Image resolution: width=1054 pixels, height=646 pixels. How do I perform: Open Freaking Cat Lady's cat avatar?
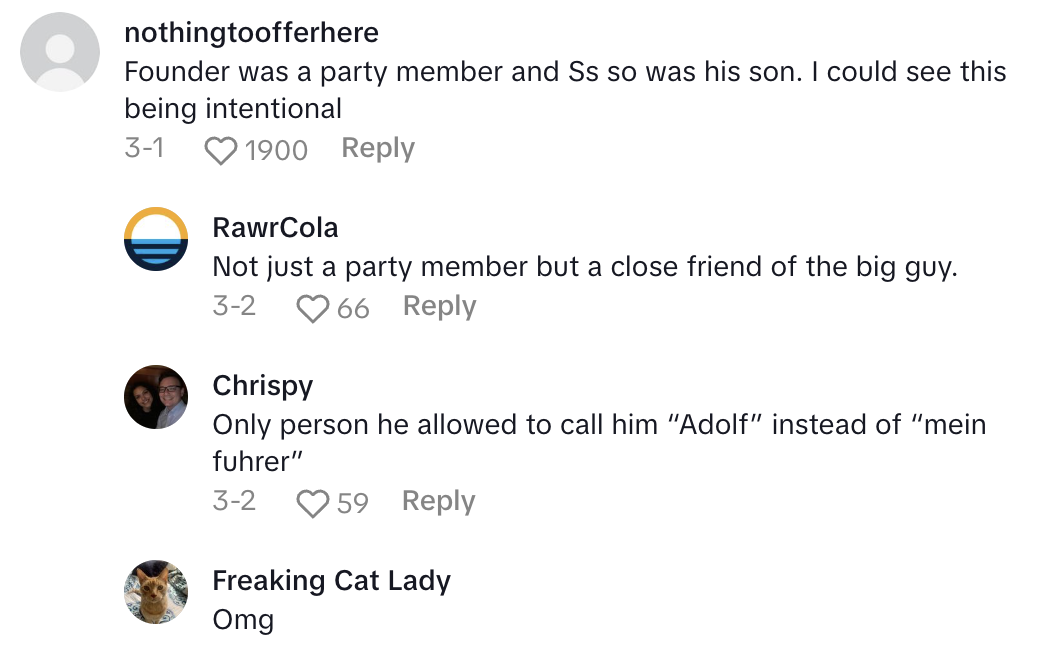coord(156,592)
